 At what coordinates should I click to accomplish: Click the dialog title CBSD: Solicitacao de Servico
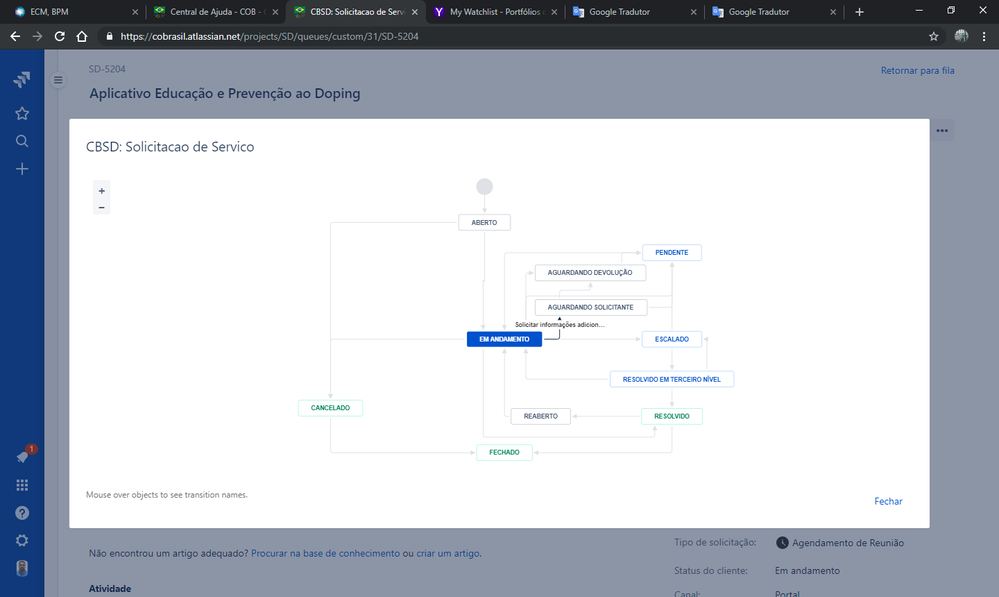[170, 147]
